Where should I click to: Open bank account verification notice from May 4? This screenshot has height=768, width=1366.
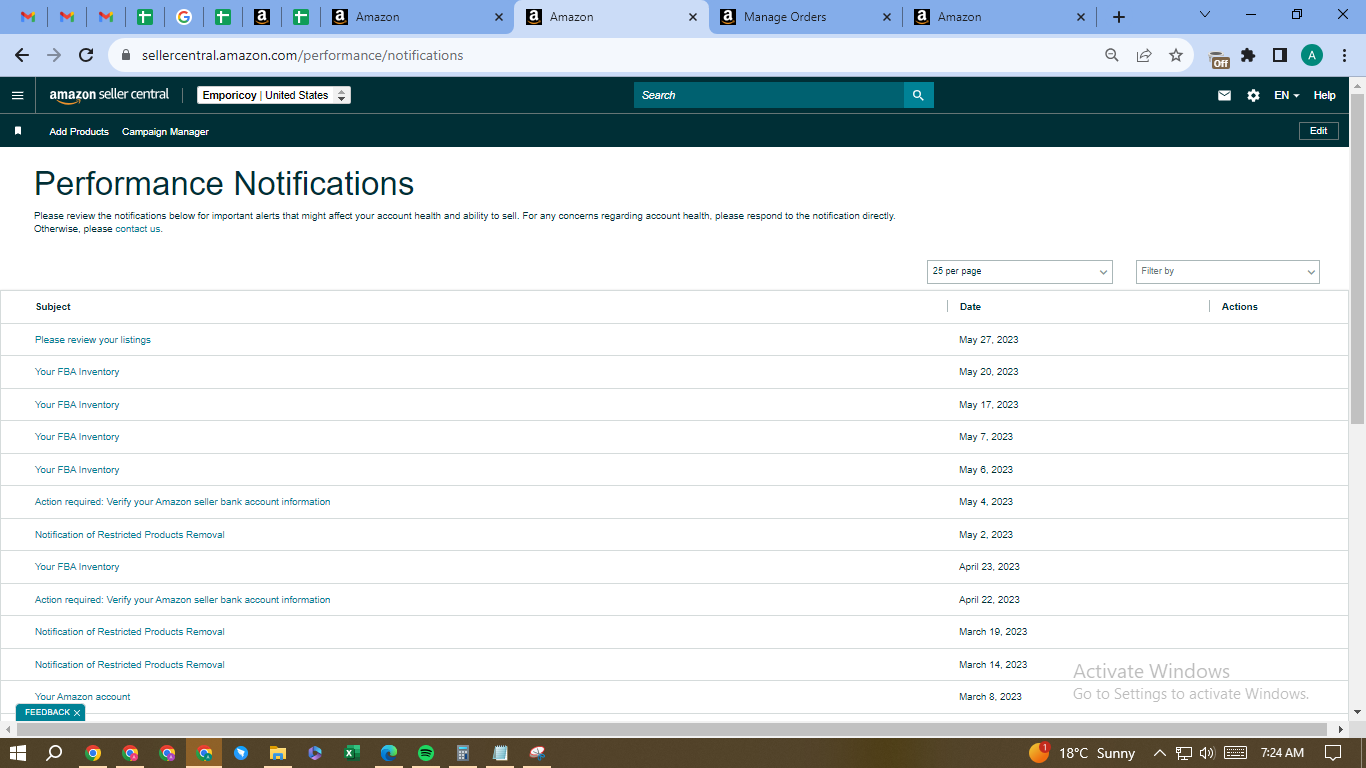click(x=182, y=502)
